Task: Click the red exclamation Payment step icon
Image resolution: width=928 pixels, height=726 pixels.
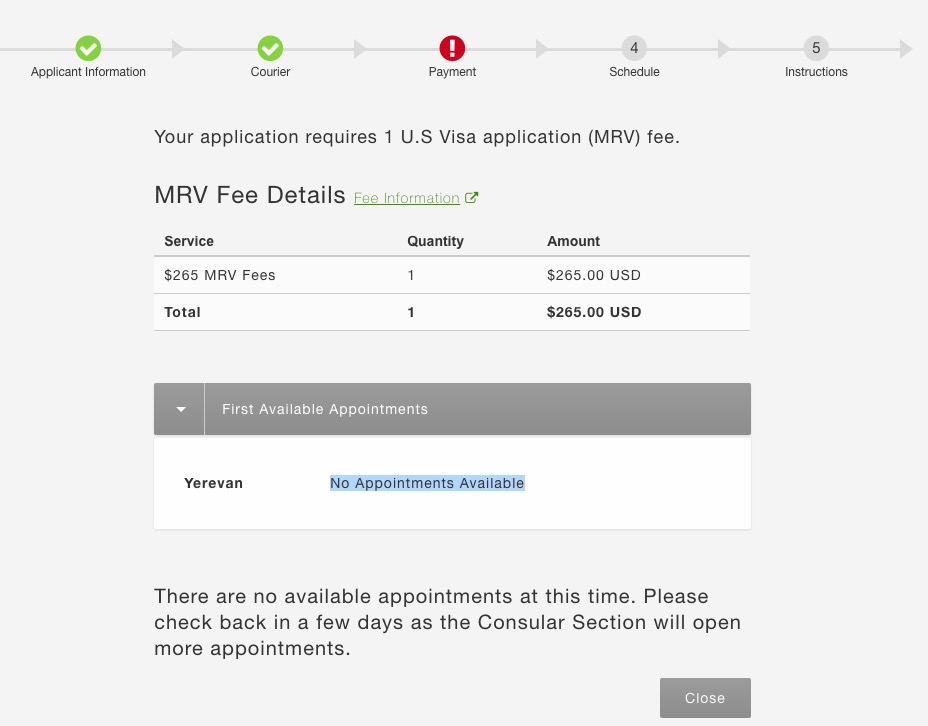Action: pos(452,49)
